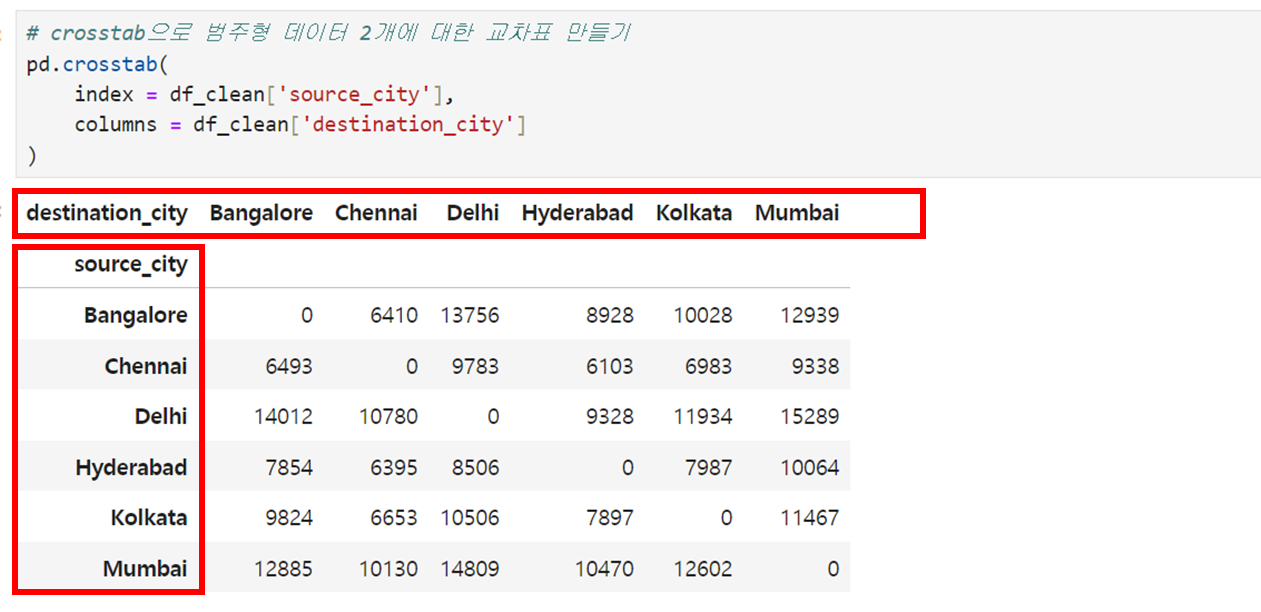The image size is (1261, 612).
Task: Select the Chennai column header
Action: 376,213
